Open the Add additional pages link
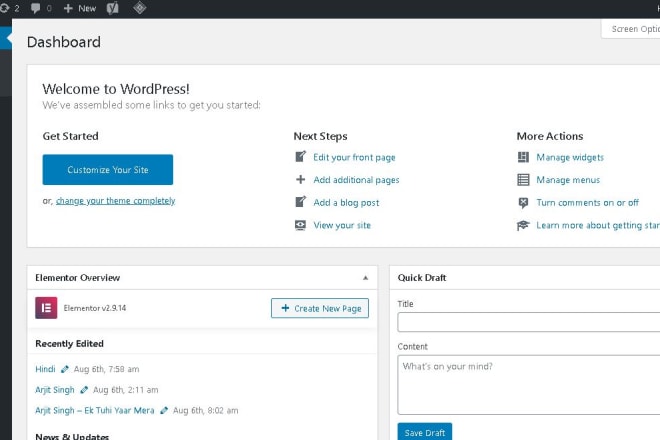The width and height of the screenshot is (660, 440). pyautogui.click(x=356, y=180)
